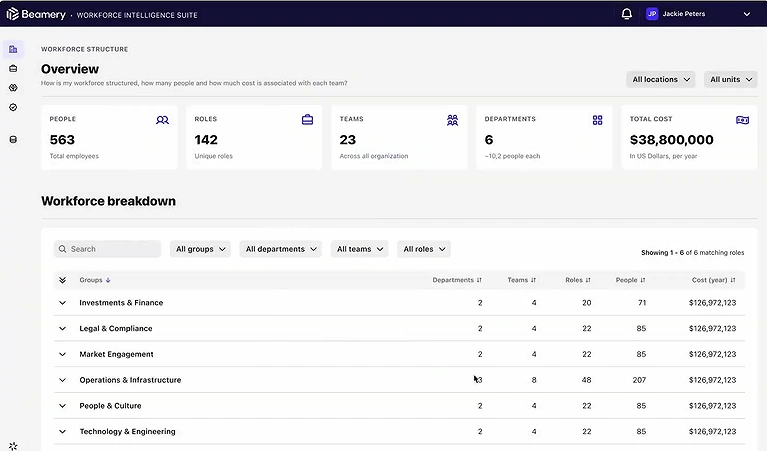Click teams count 8 in Operations row

(534, 380)
